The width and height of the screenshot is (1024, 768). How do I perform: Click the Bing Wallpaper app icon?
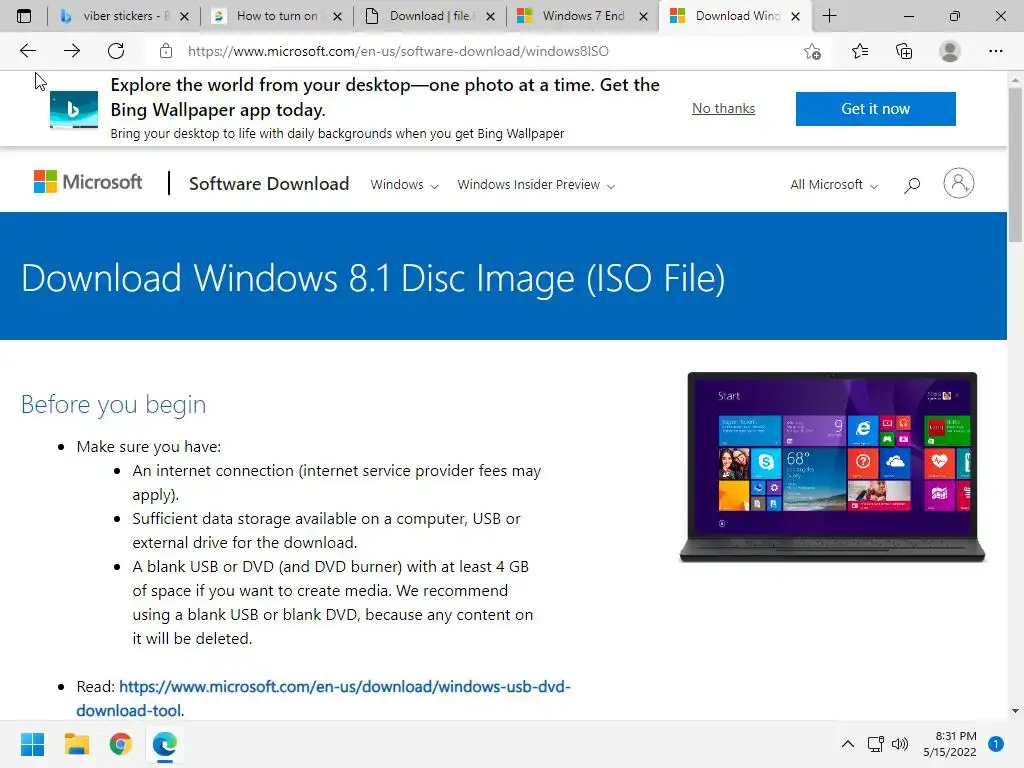[74, 109]
